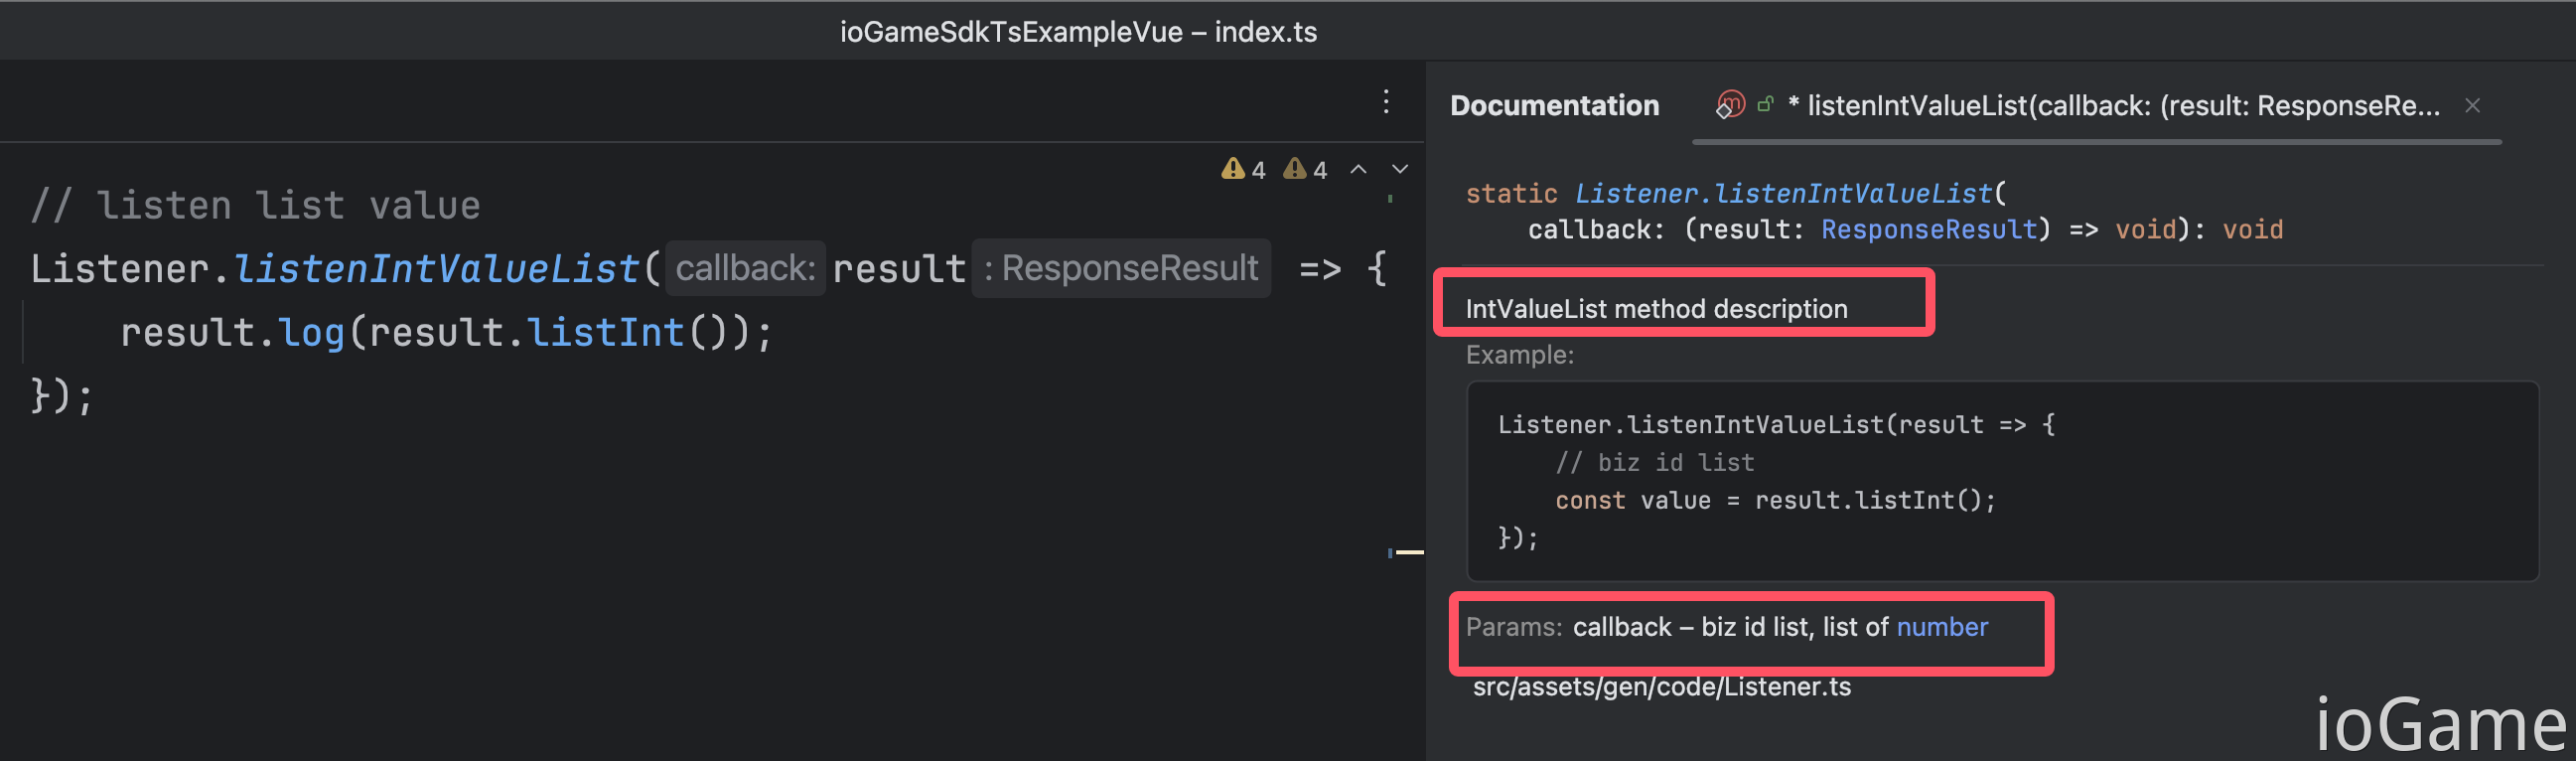Select the Documentation panel title
Viewport: 2576px width, 761px height.
(1554, 105)
